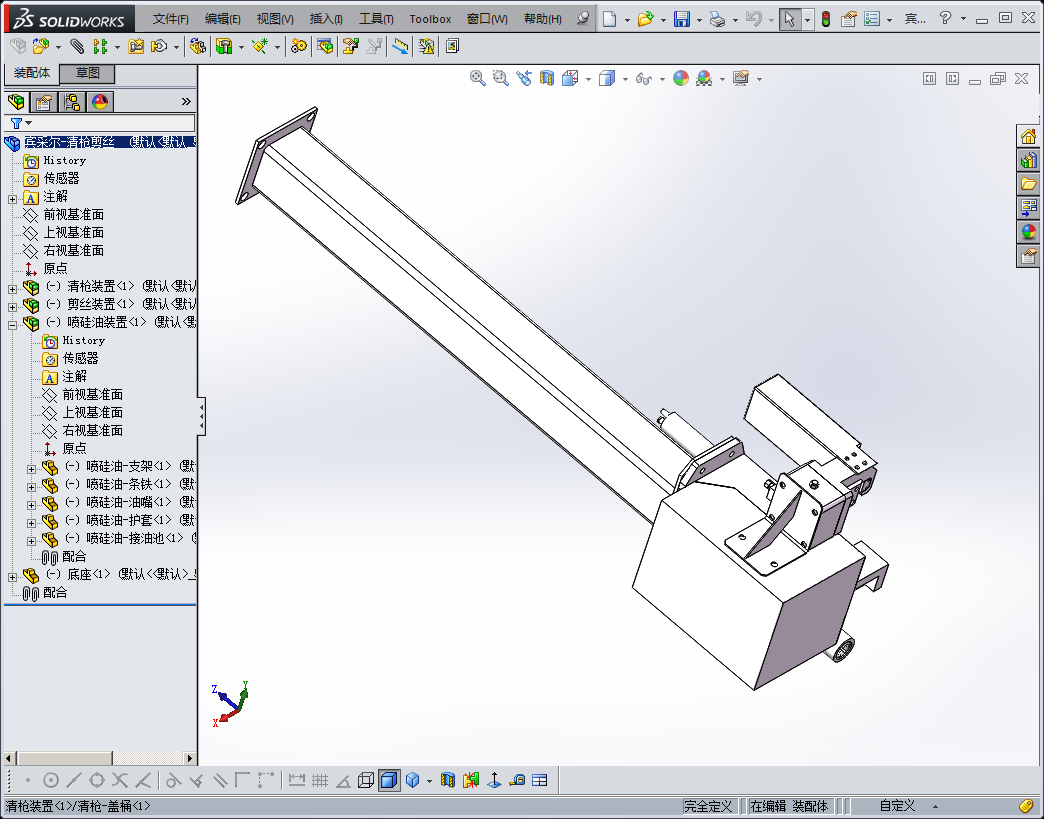
Task: Click the Rebuild traffic light icon
Action: [826, 19]
